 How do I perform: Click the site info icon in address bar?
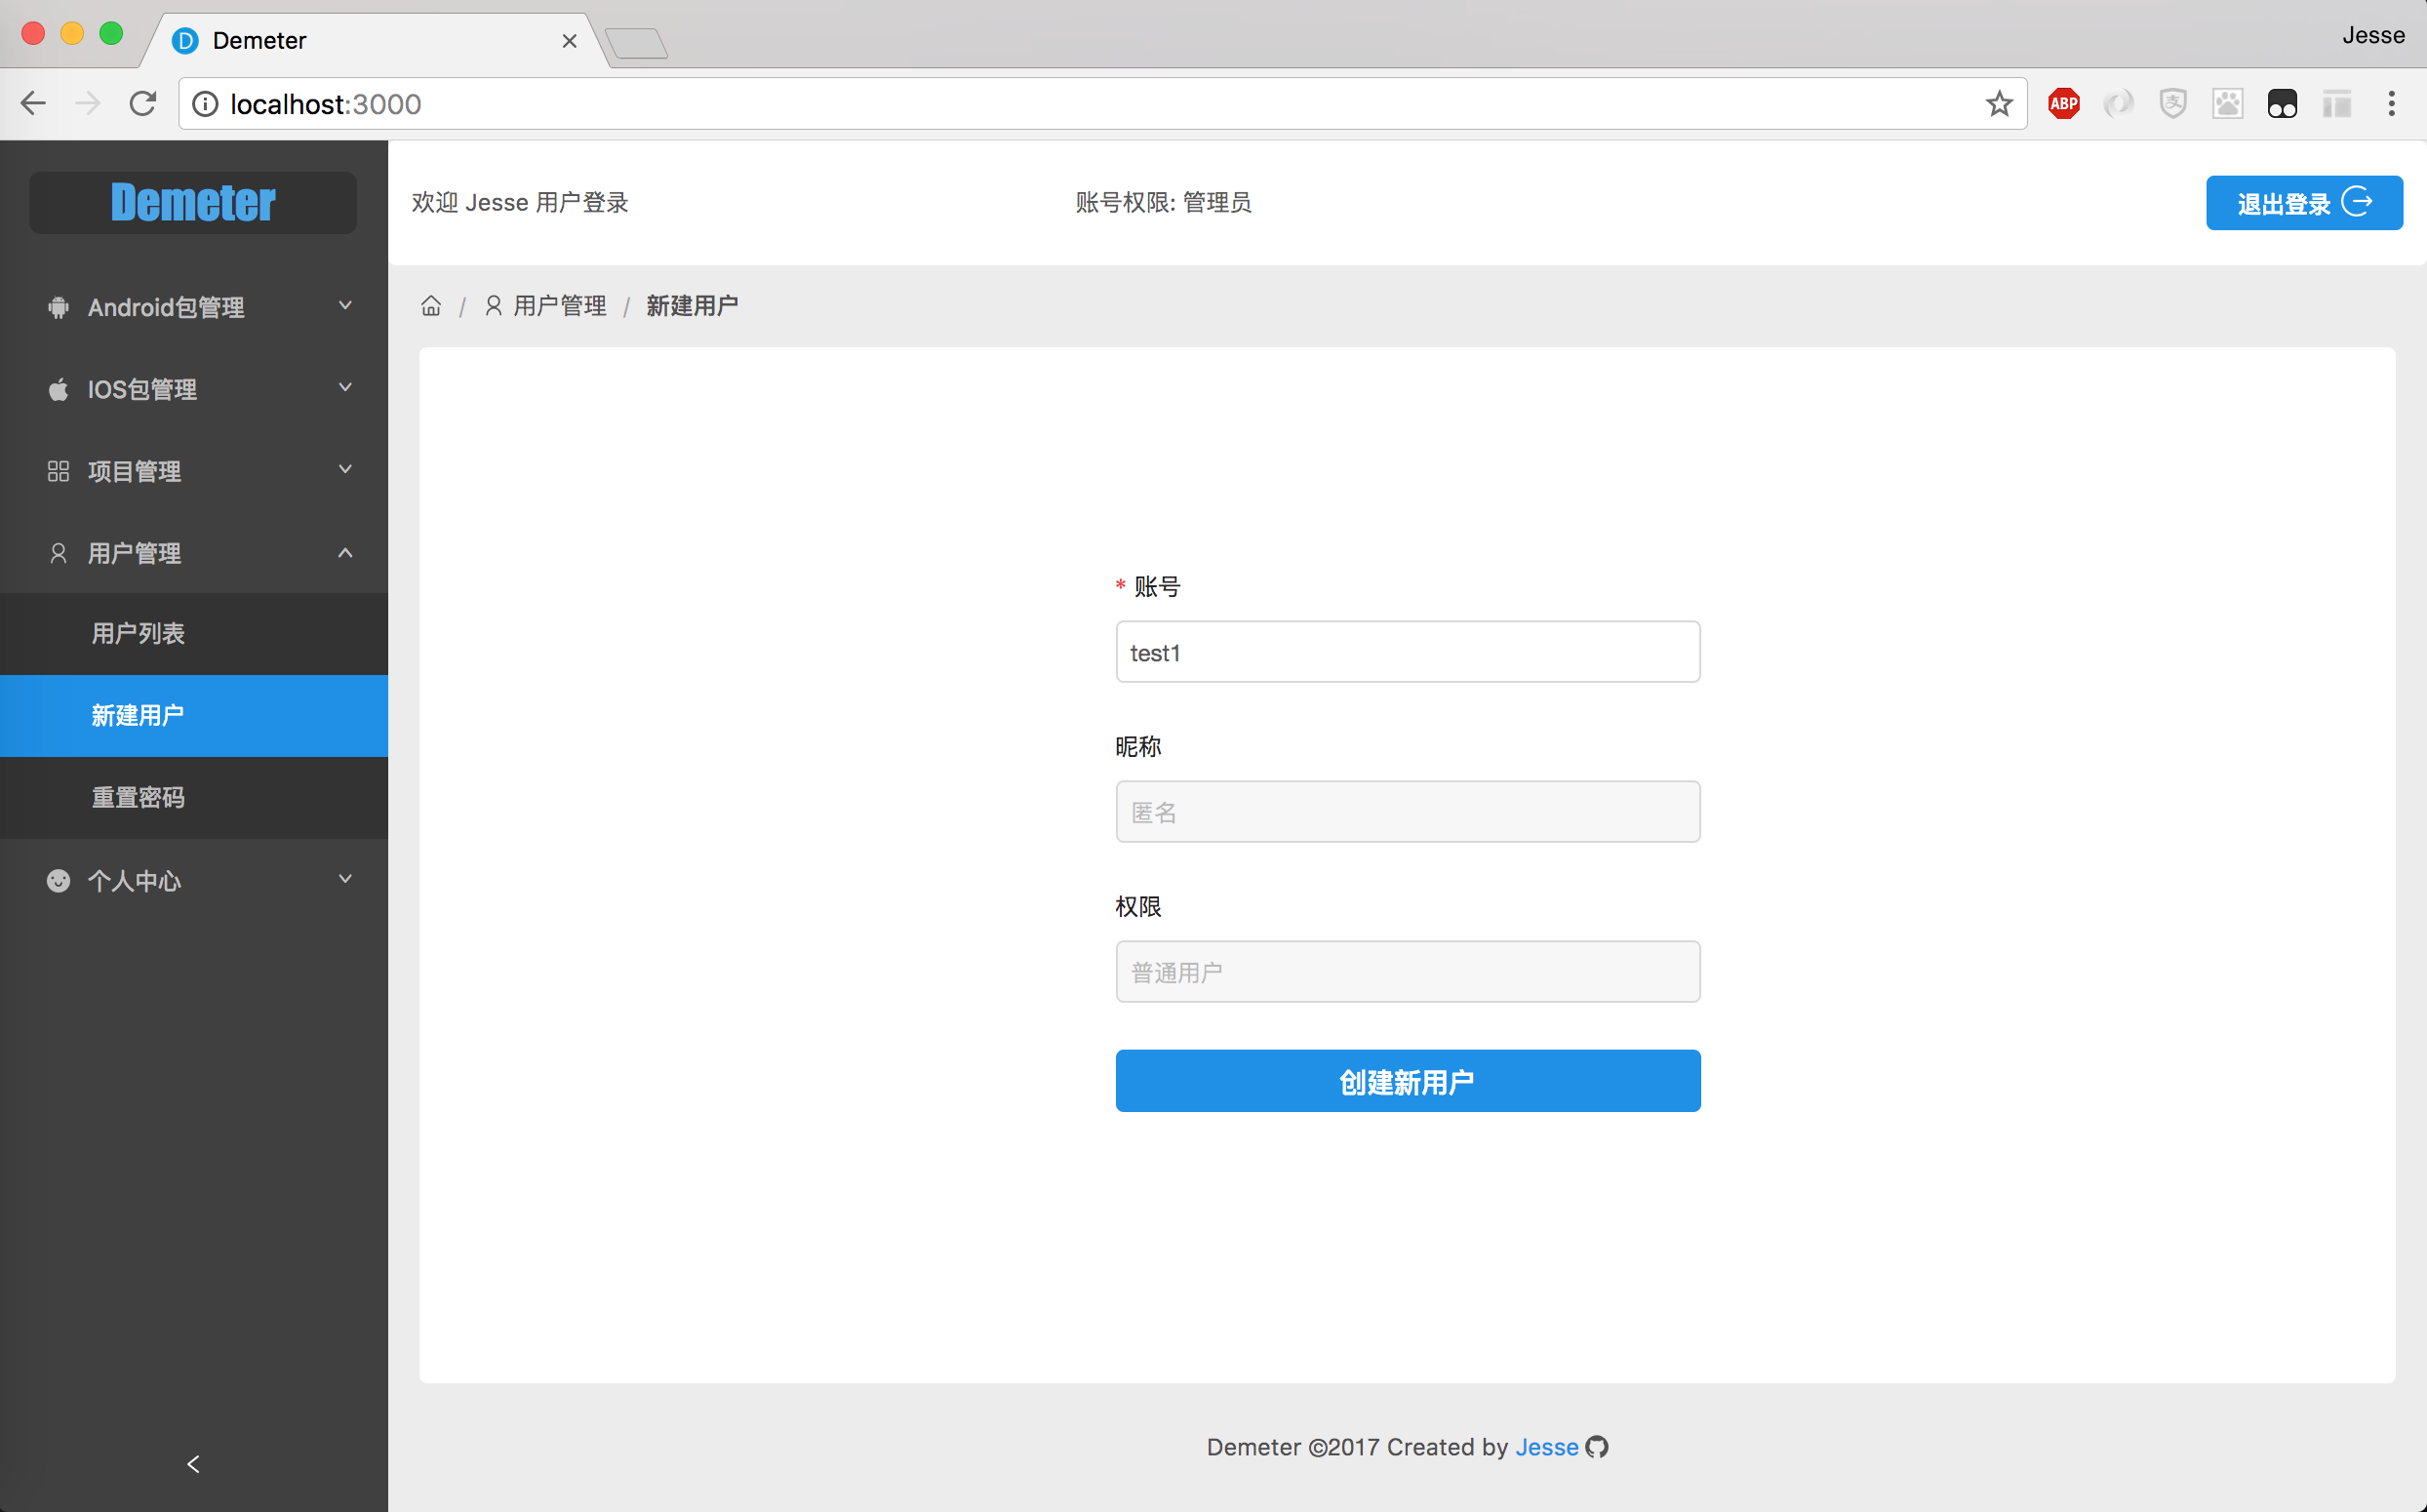(205, 104)
